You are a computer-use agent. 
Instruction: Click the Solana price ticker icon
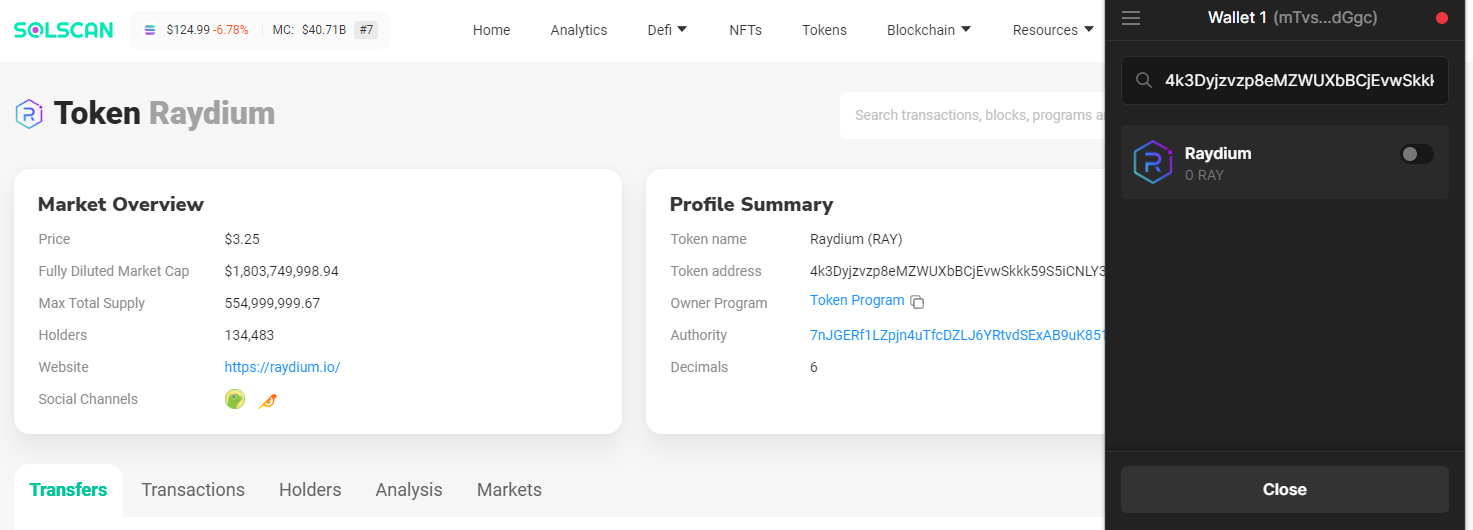[x=150, y=30]
